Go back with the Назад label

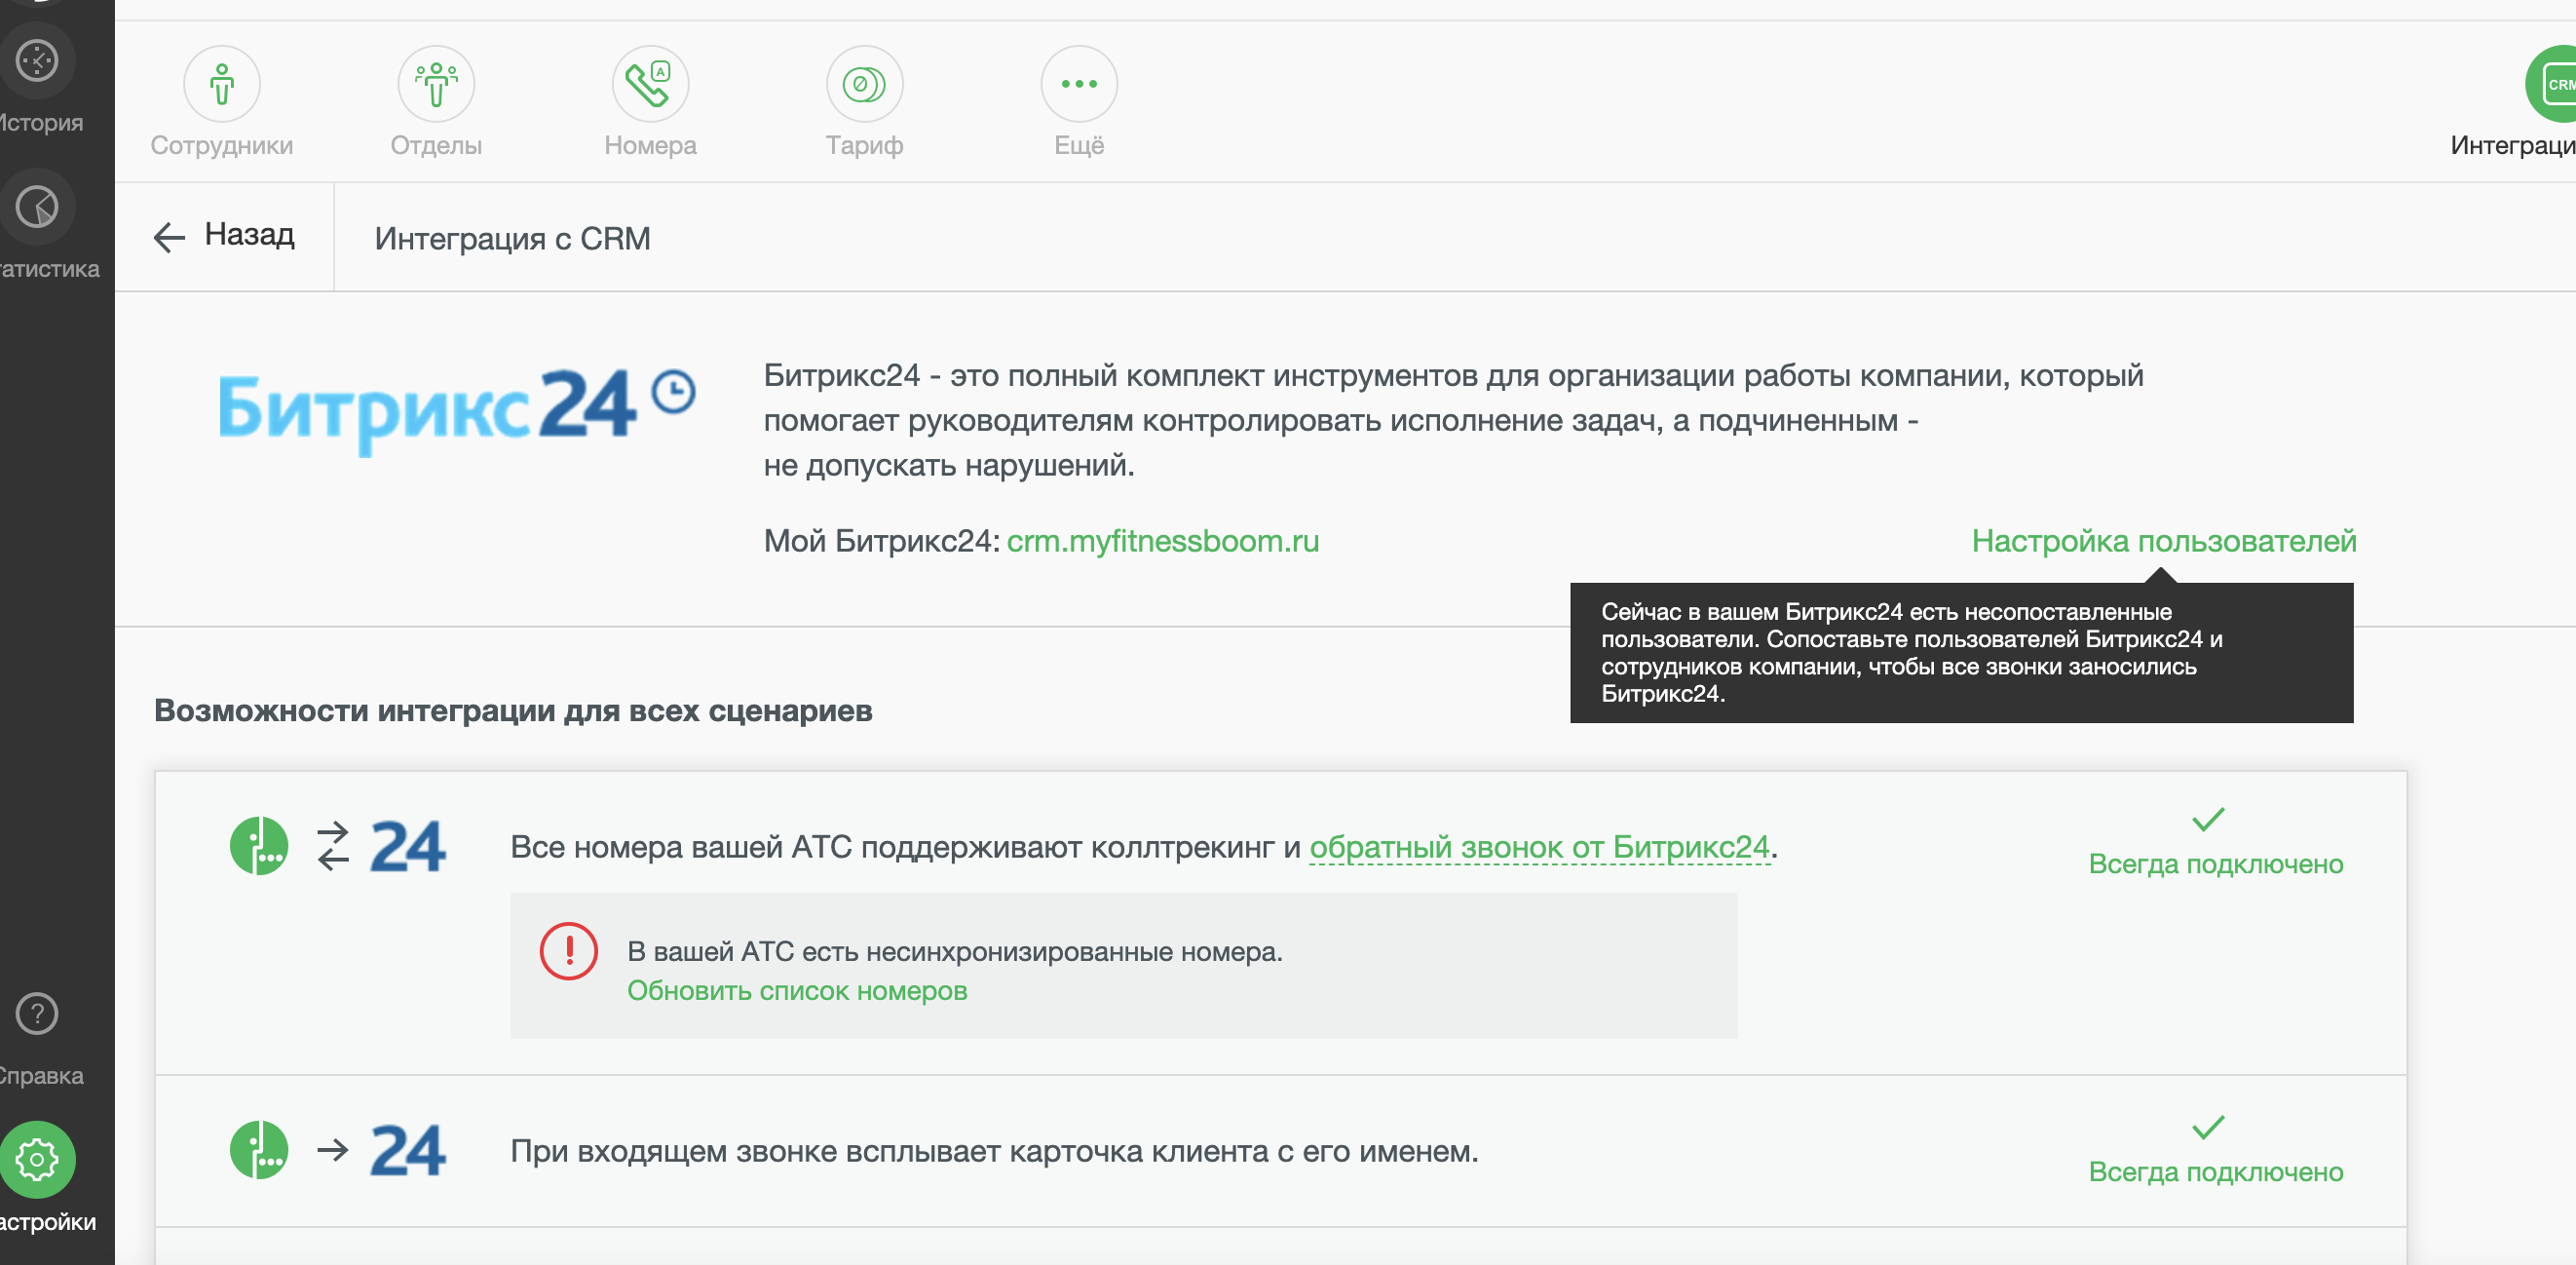(249, 234)
